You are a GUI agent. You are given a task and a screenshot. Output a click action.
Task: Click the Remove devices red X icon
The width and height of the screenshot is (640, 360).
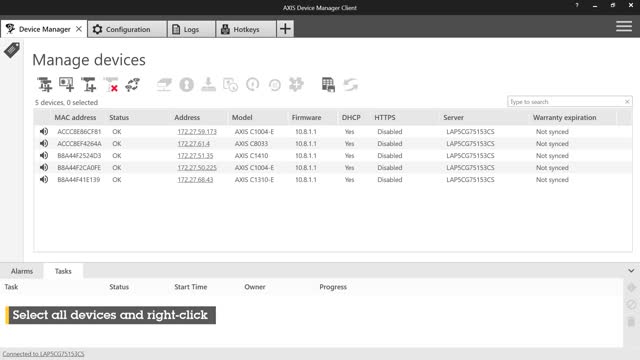[111, 85]
